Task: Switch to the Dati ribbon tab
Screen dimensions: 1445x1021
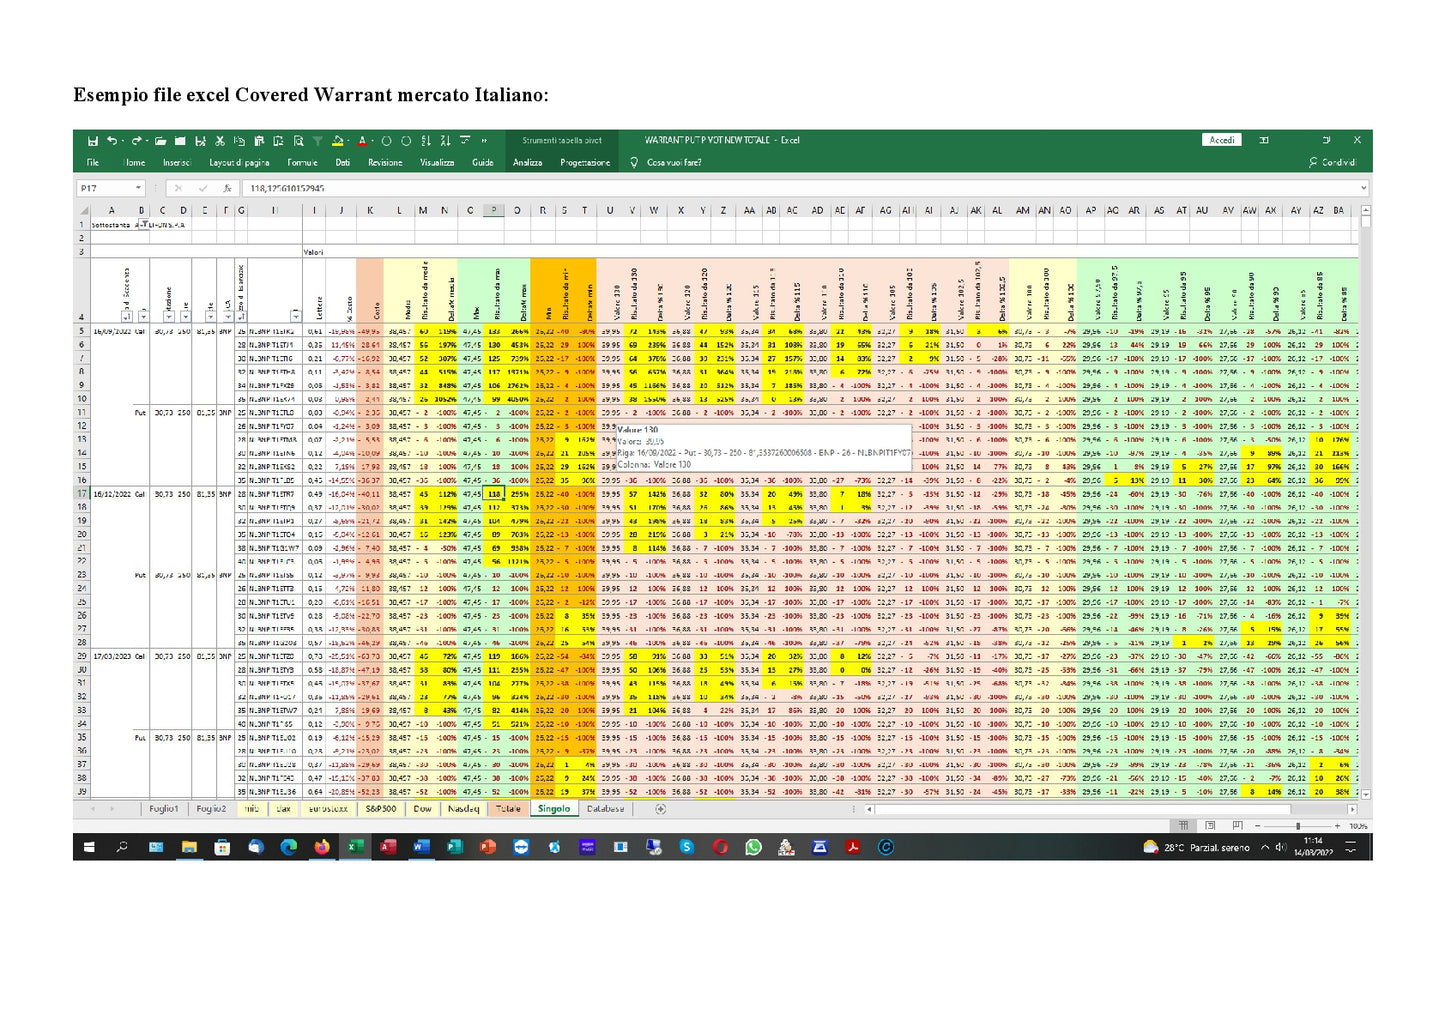Action: pyautogui.click(x=343, y=162)
